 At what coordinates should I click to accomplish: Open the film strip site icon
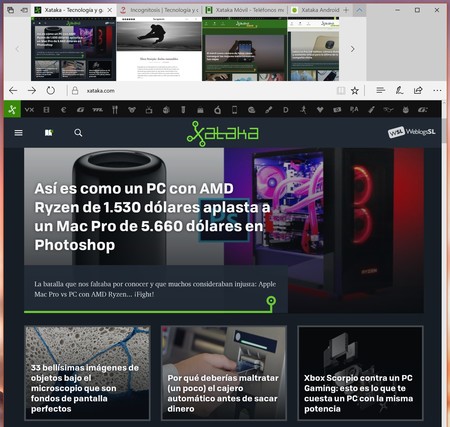46,109
